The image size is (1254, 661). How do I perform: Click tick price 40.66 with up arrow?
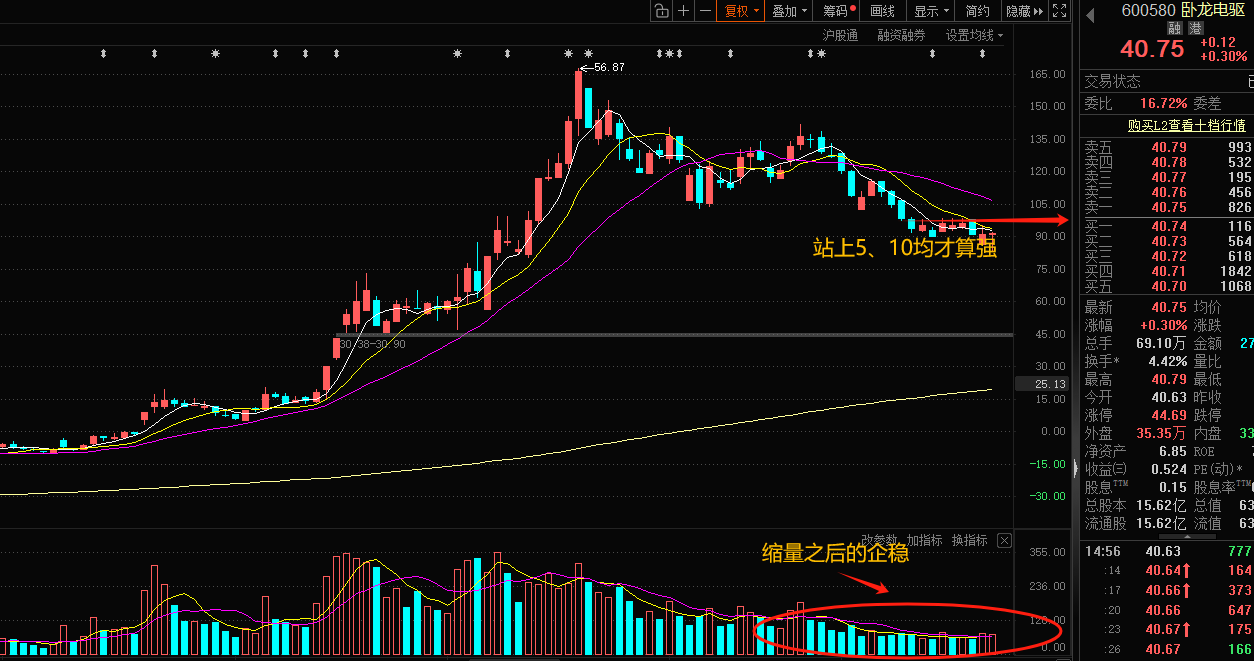[x=1169, y=590]
